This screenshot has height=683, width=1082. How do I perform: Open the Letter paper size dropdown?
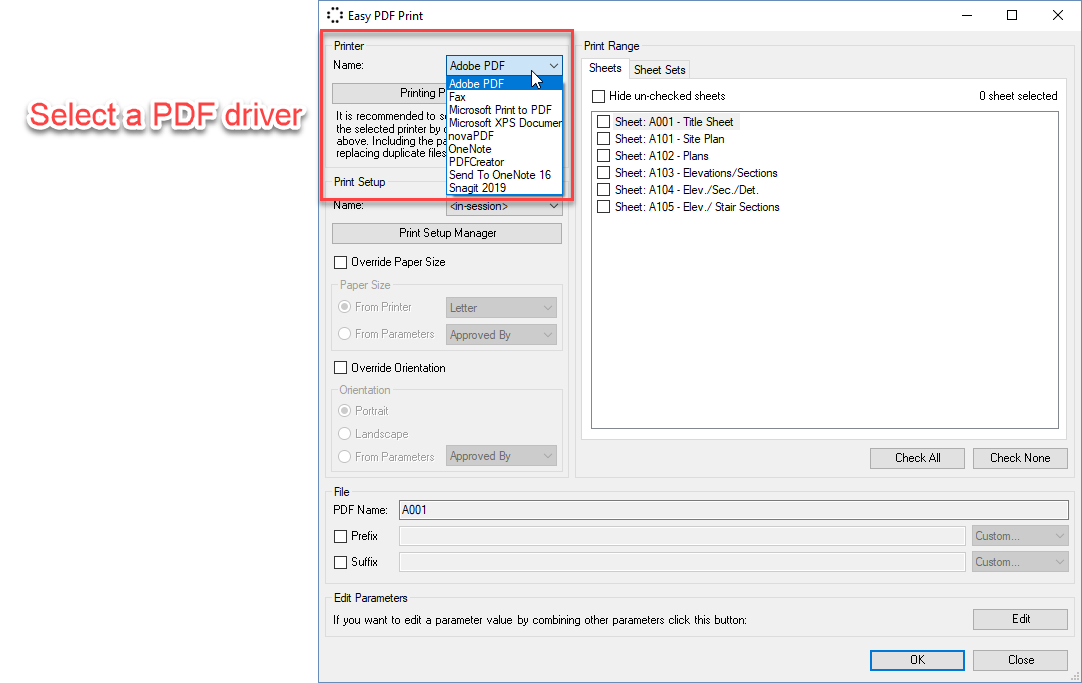502,308
